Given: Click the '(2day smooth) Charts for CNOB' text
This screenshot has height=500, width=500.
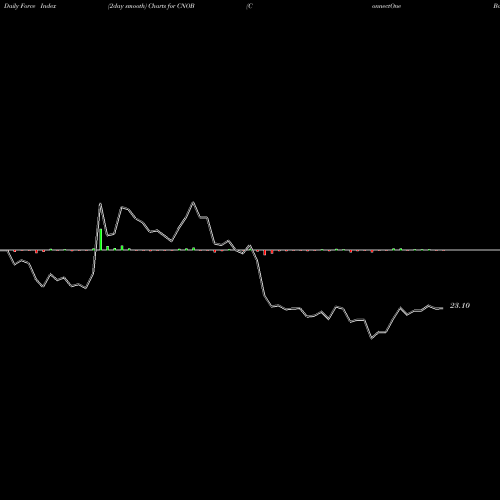Looking at the screenshot, I should (151, 6).
